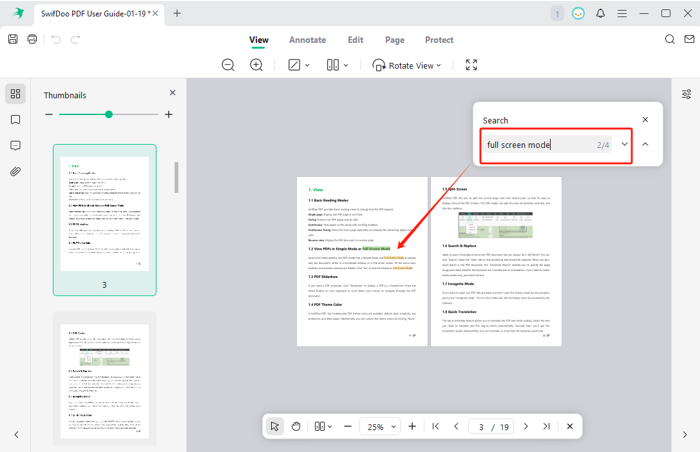Redo the last action
The image size is (700, 452).
(75, 39)
